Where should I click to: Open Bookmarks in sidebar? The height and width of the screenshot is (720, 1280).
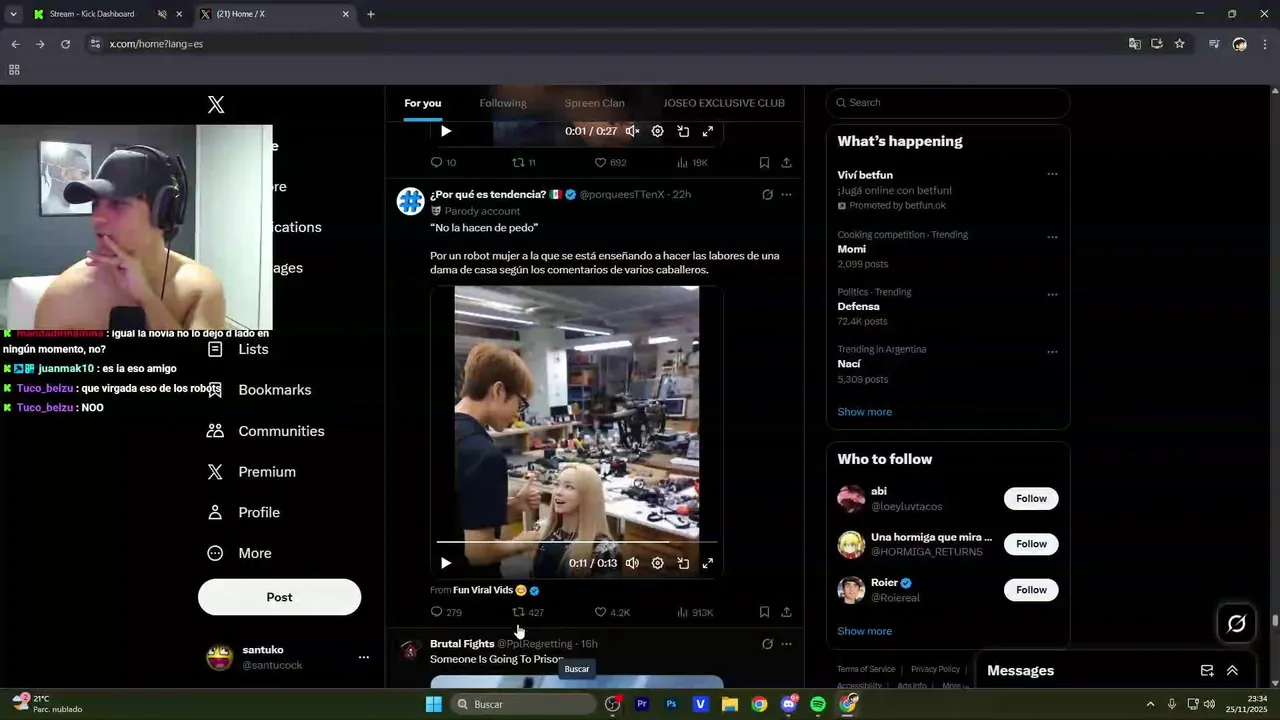tap(260, 390)
